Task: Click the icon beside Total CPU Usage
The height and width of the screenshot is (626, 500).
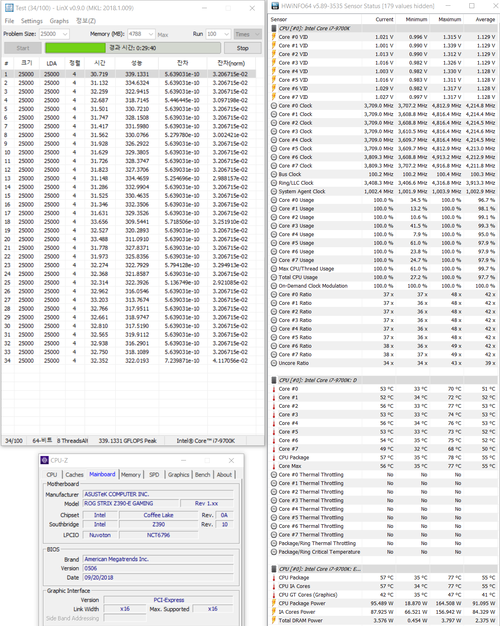Action: coord(274,277)
